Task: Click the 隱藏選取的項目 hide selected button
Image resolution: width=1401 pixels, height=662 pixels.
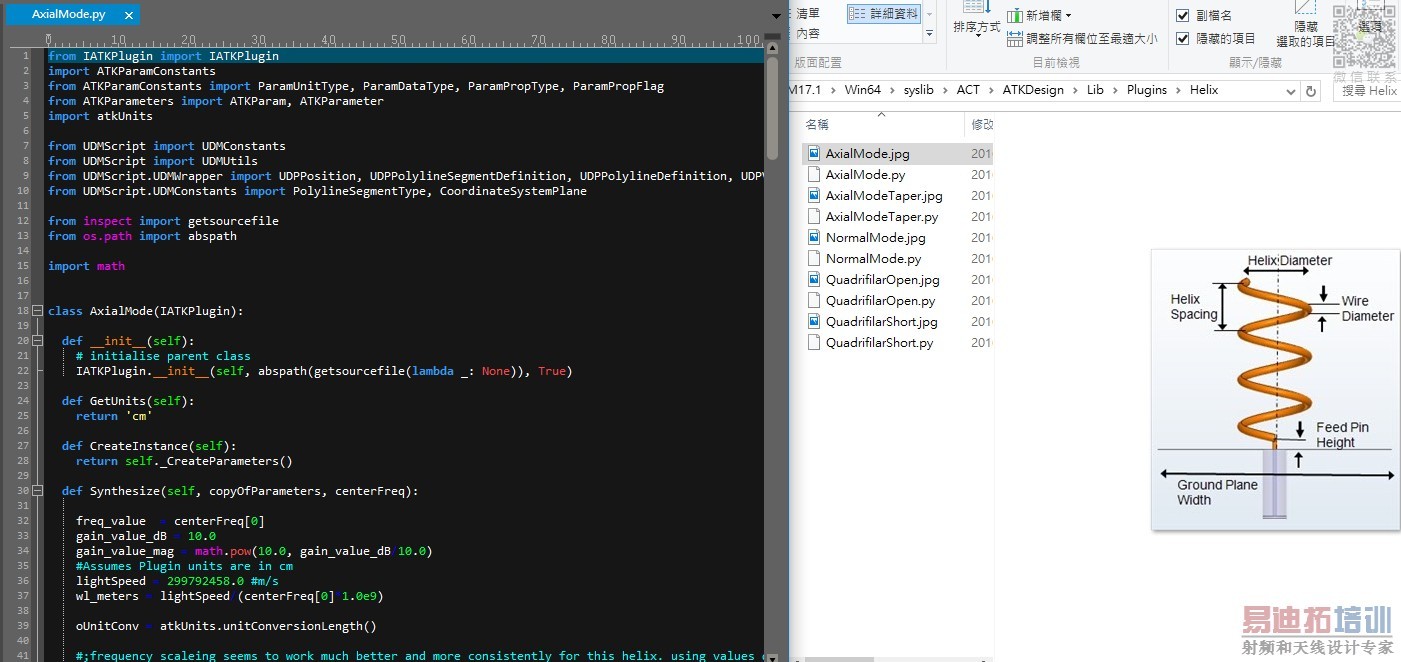Action: point(1306,25)
